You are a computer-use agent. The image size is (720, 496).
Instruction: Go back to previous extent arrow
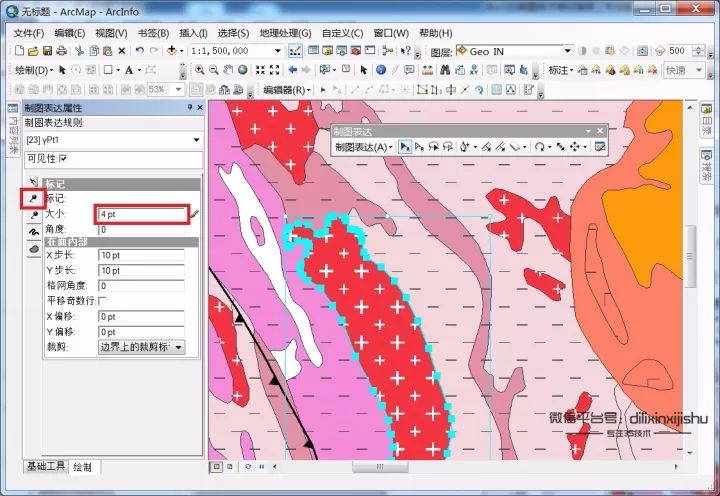292,70
